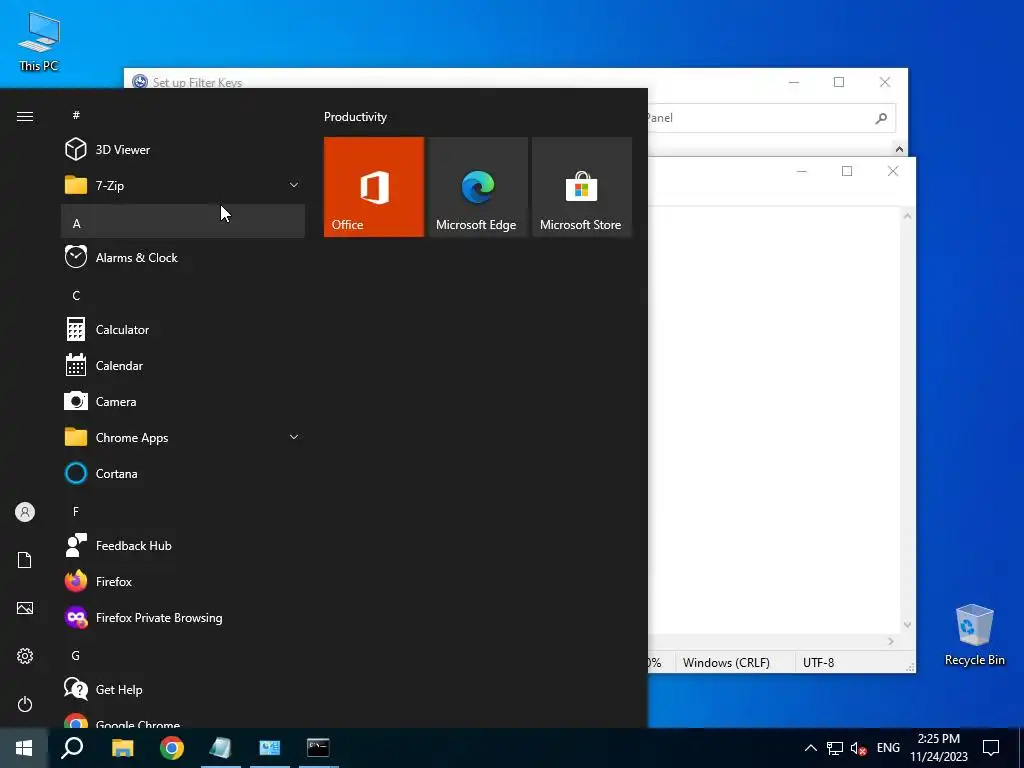Click the Control Panel search magnifier
This screenshot has width=1024, height=768.
point(881,118)
